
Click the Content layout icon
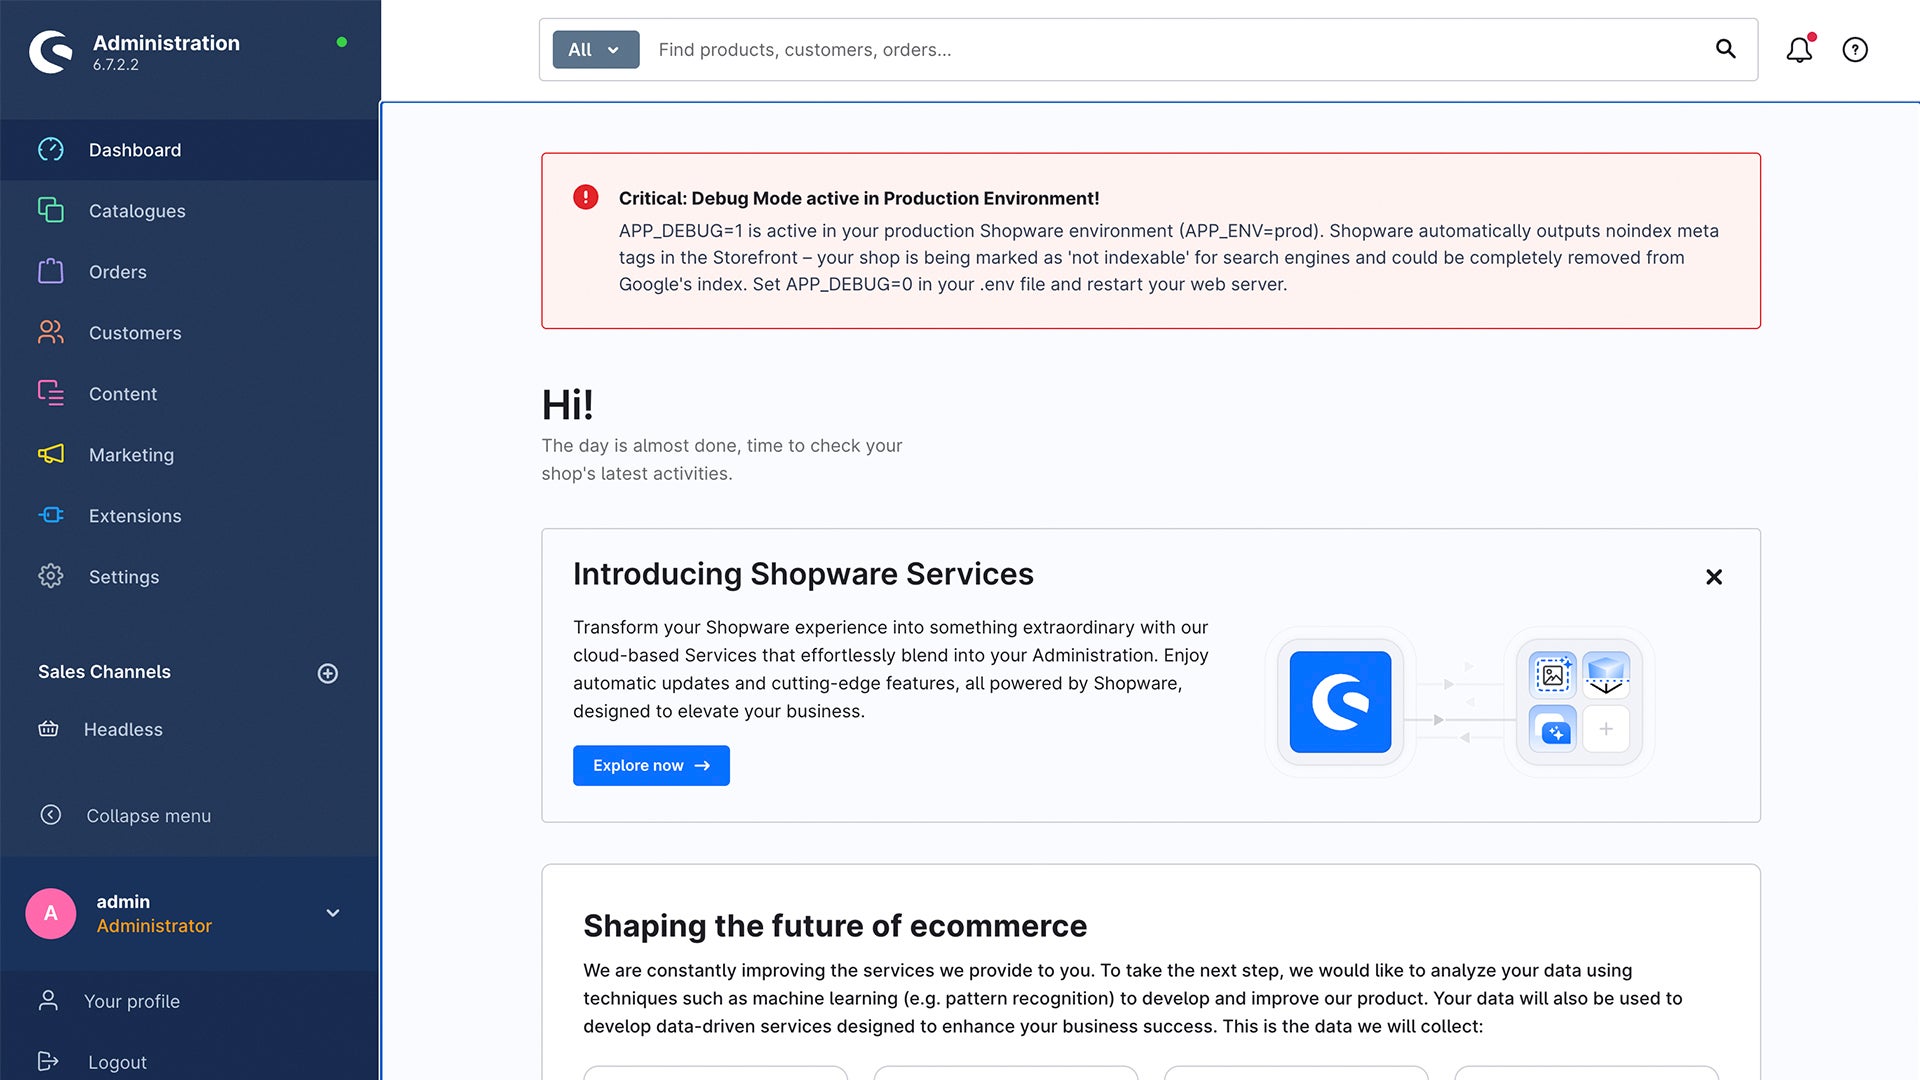(x=51, y=393)
